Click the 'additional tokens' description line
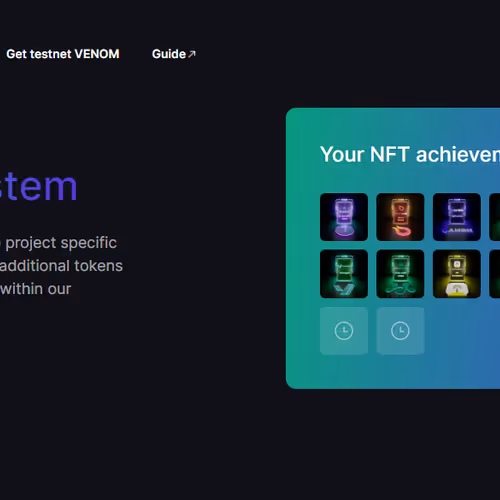500x500 pixels. point(61,266)
